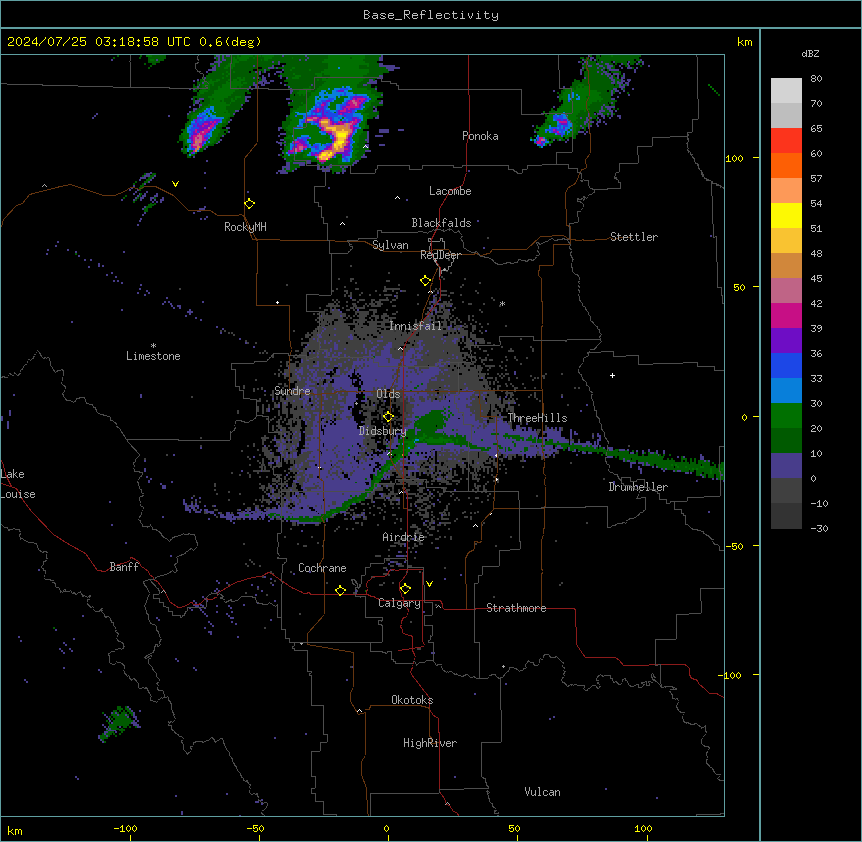Screen dimensions: 862x842
Task: Select the Strathmore town label
Action: 516,608
